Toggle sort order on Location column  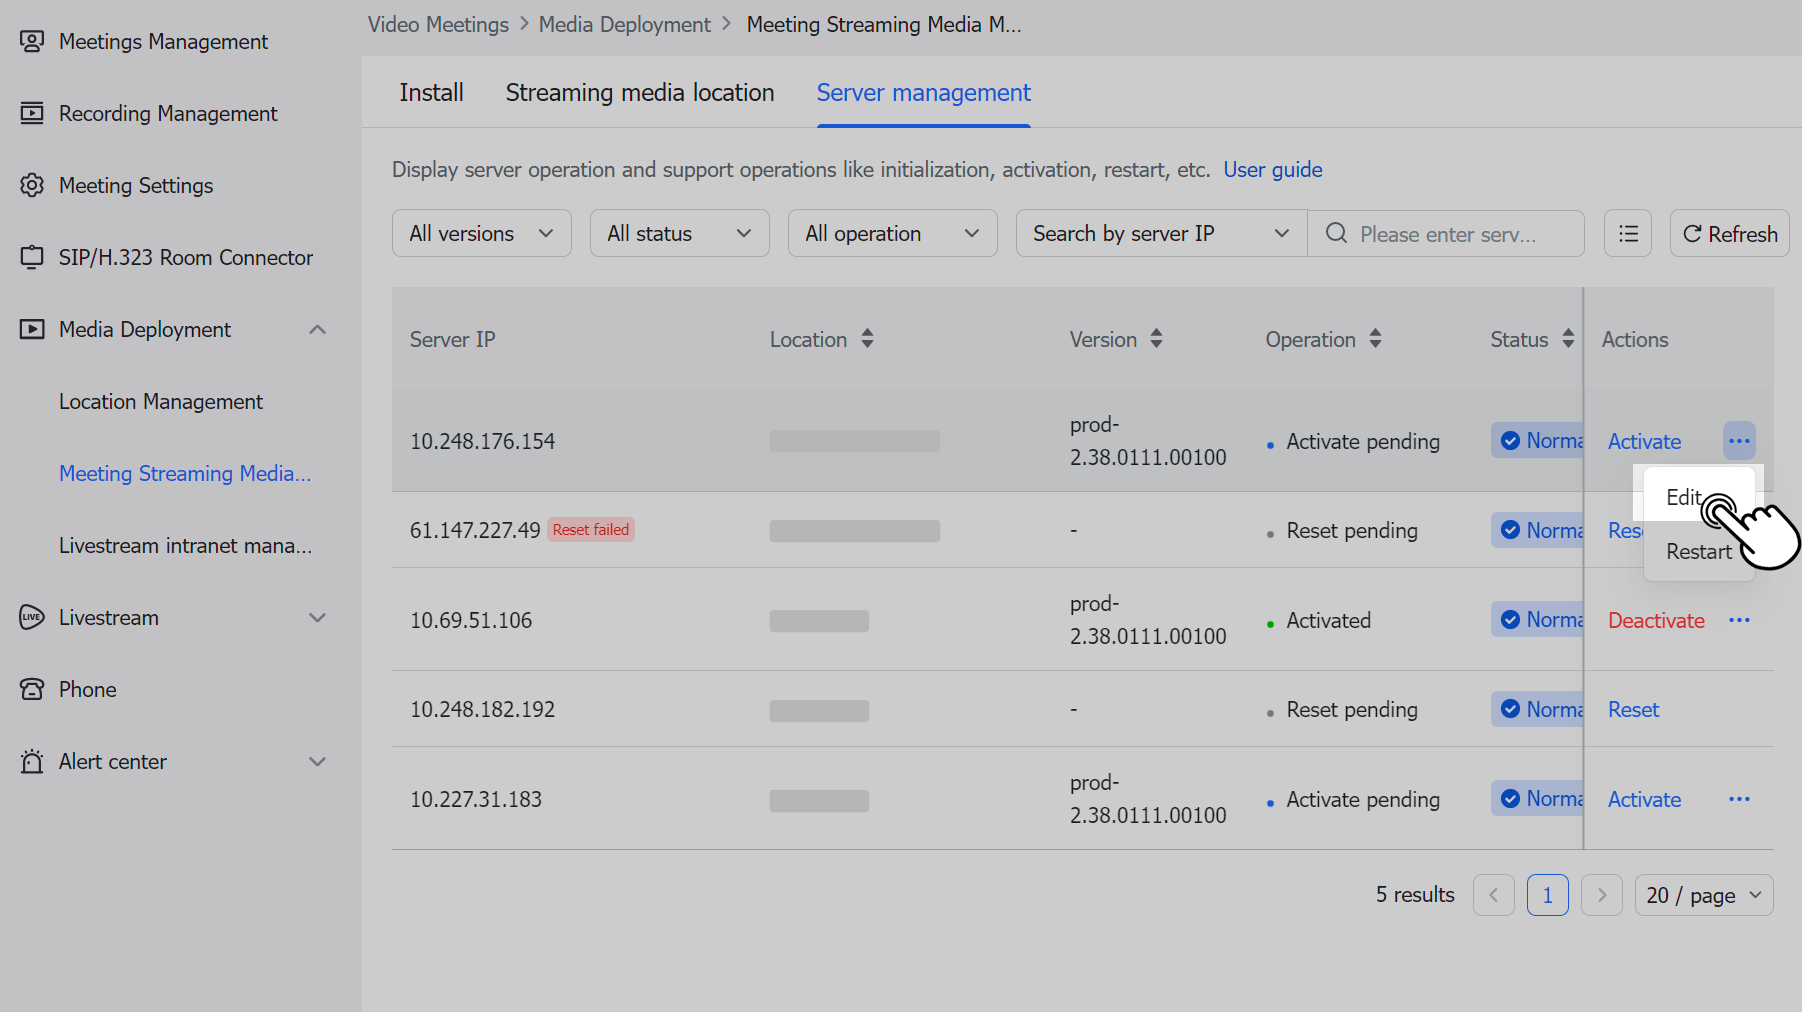pos(865,339)
